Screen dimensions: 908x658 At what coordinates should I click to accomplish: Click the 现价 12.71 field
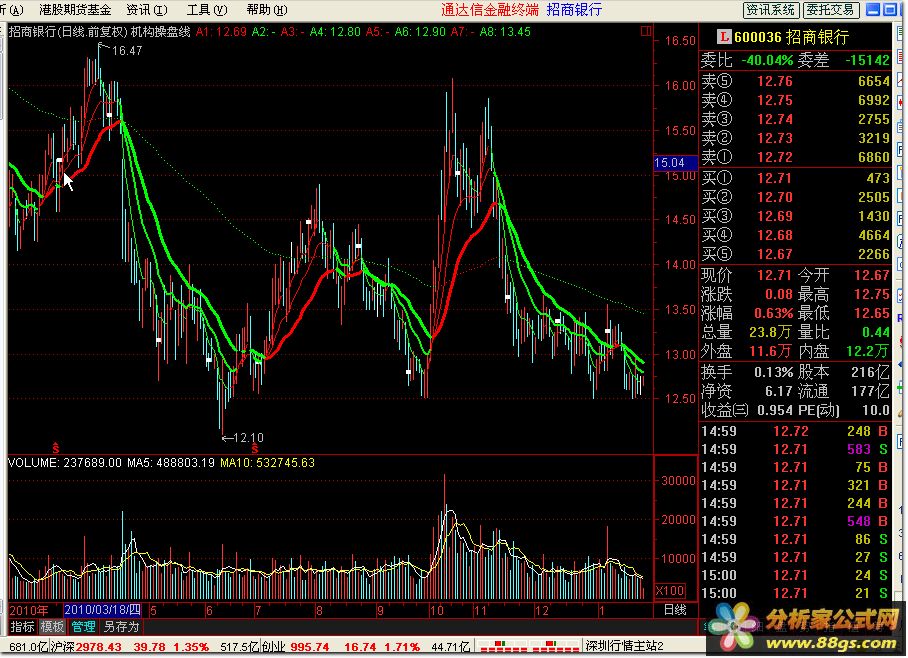[746, 275]
